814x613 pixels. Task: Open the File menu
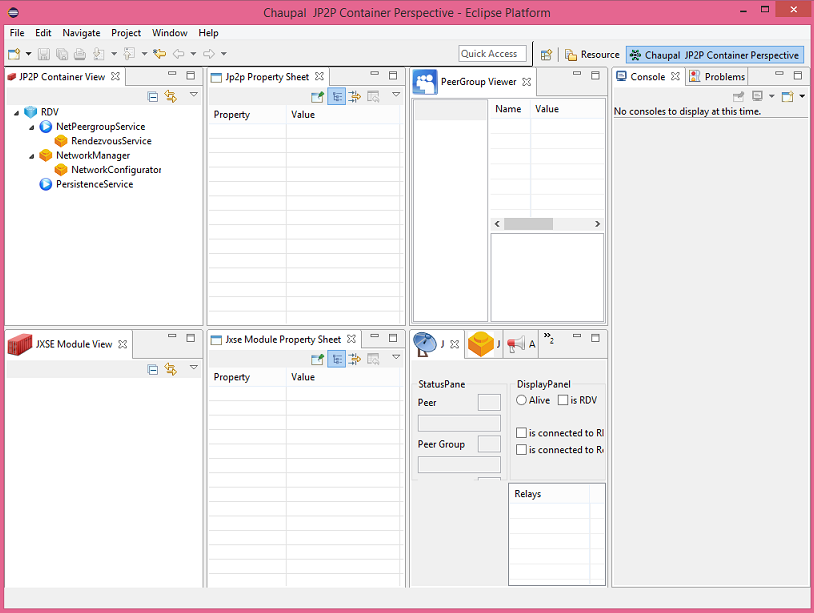pyautogui.click(x=17, y=33)
